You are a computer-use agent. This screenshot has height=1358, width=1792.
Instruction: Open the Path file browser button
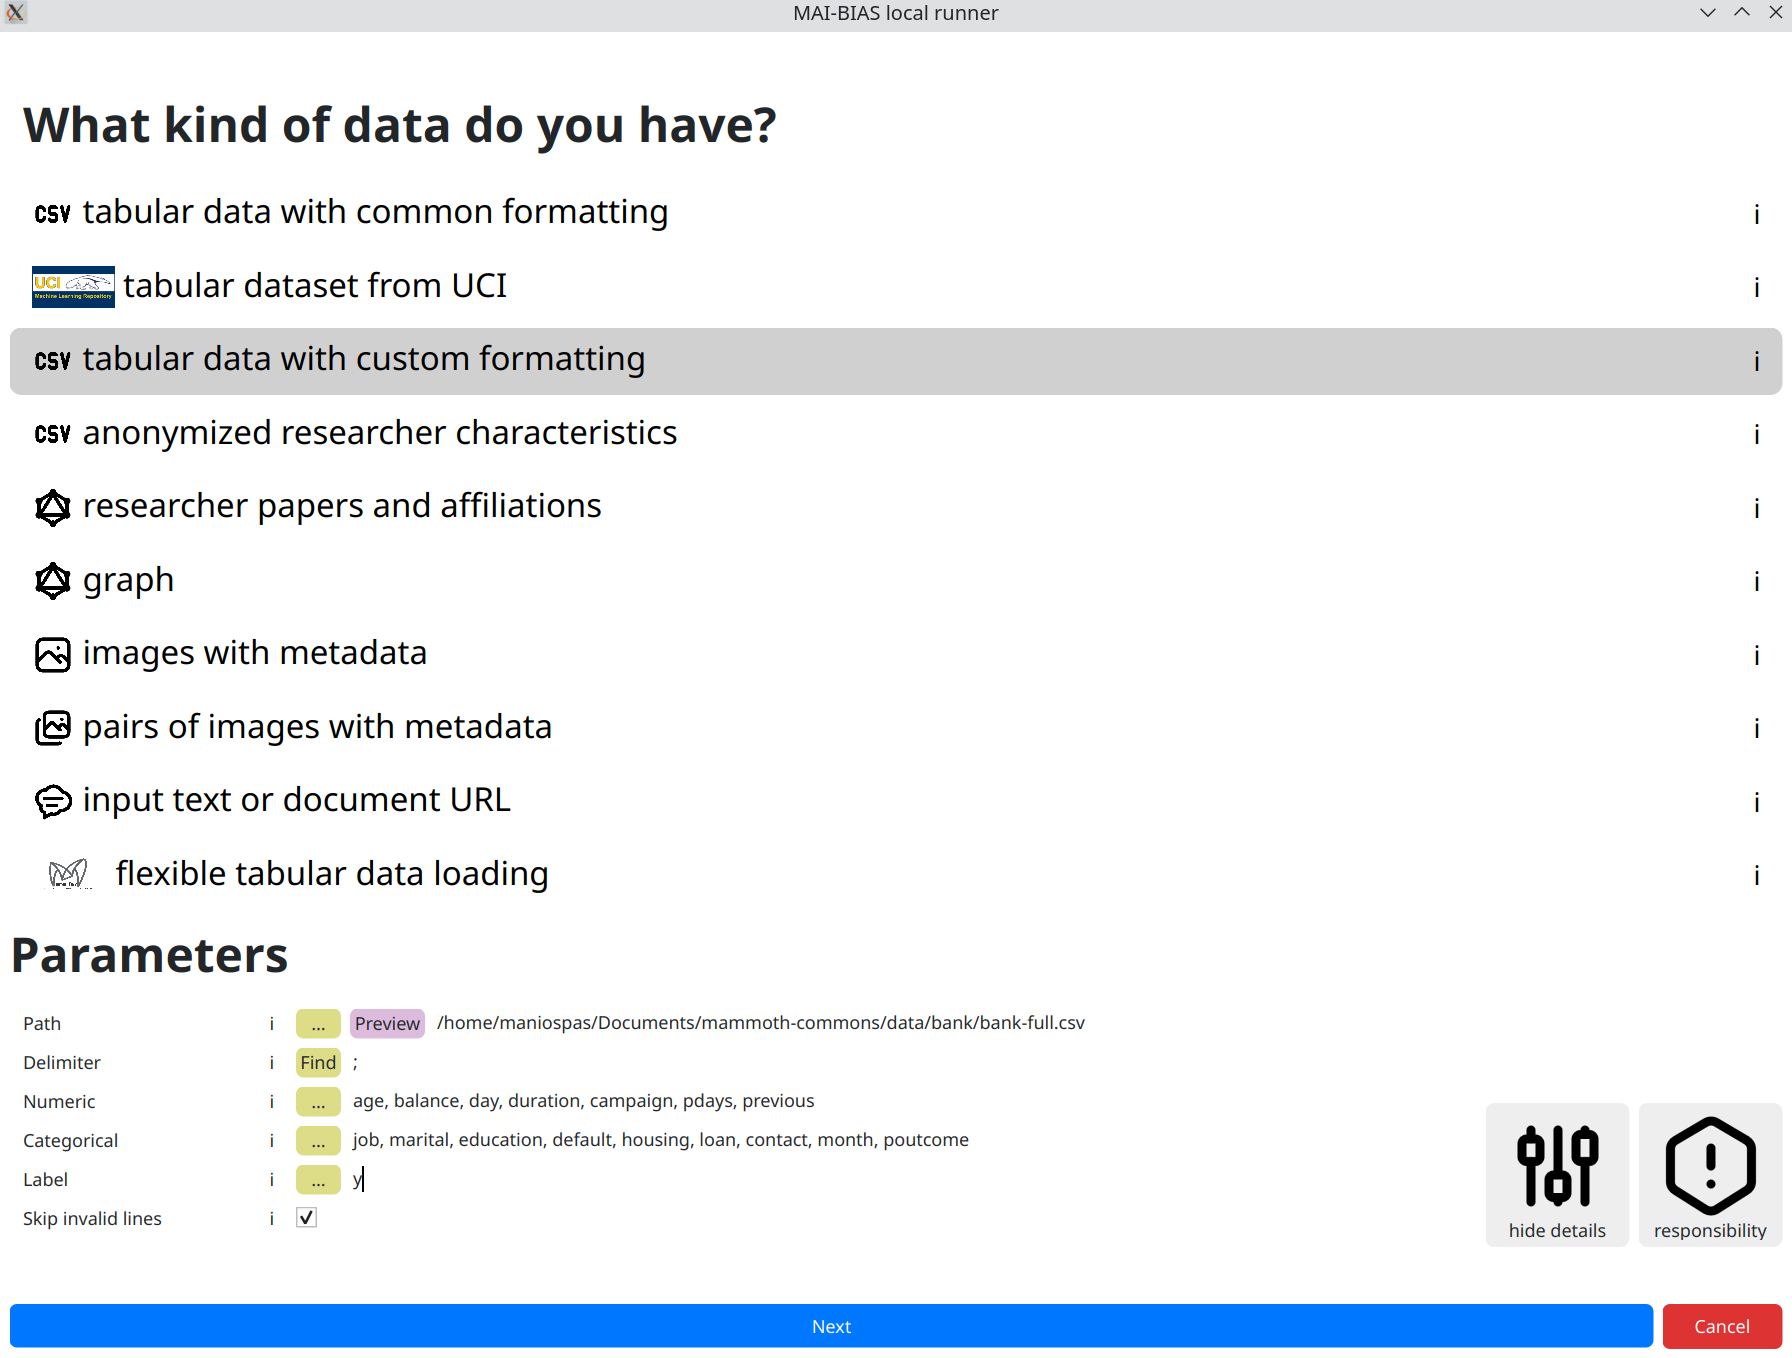click(x=318, y=1024)
